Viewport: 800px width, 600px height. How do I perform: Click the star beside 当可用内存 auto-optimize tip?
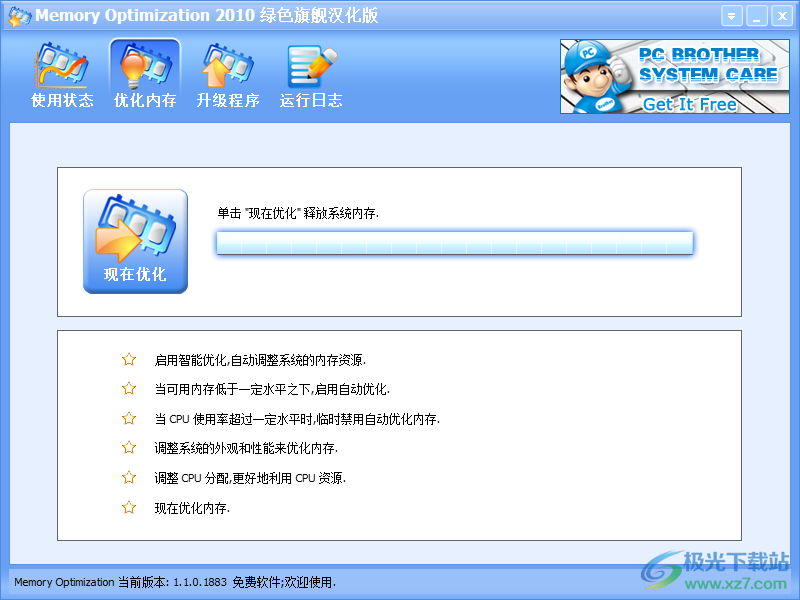tap(128, 389)
